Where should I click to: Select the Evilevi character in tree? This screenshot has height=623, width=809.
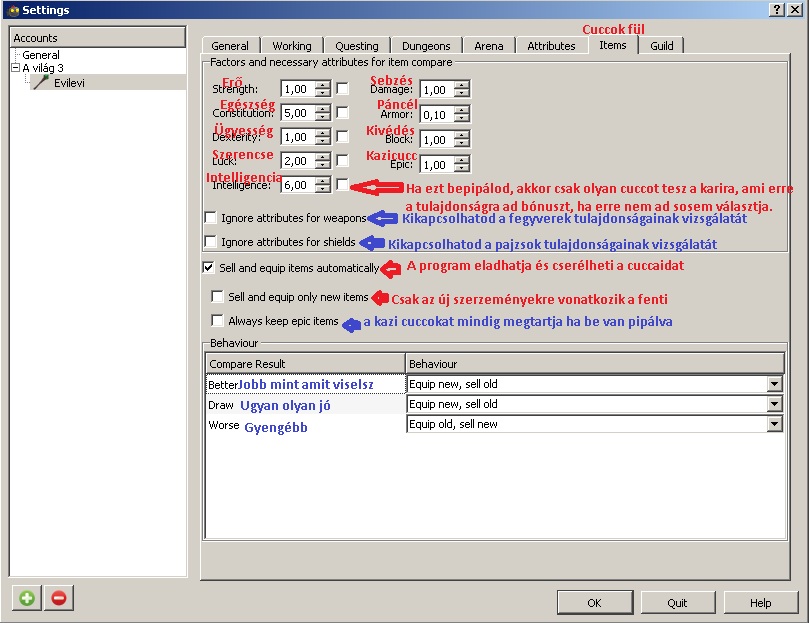68,83
